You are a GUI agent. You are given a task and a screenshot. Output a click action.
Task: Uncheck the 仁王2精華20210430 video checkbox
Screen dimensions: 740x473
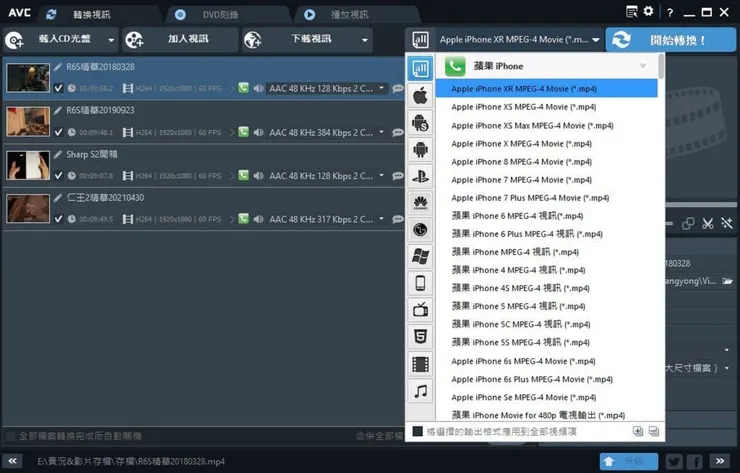point(58,219)
